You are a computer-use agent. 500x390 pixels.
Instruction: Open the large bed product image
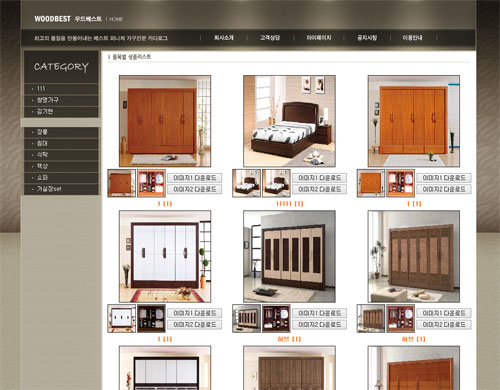289,121
